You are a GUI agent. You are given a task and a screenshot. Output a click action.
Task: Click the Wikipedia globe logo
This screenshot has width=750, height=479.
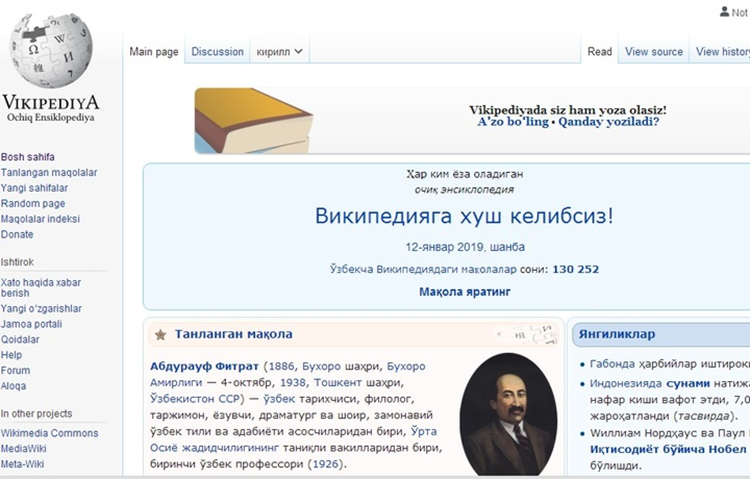51,50
